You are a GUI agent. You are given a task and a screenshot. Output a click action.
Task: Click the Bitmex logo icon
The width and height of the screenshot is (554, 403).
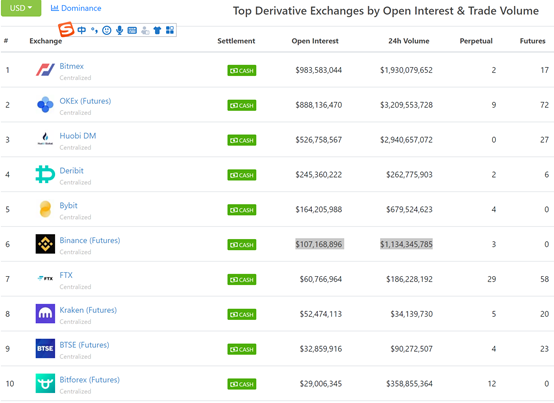click(x=45, y=70)
